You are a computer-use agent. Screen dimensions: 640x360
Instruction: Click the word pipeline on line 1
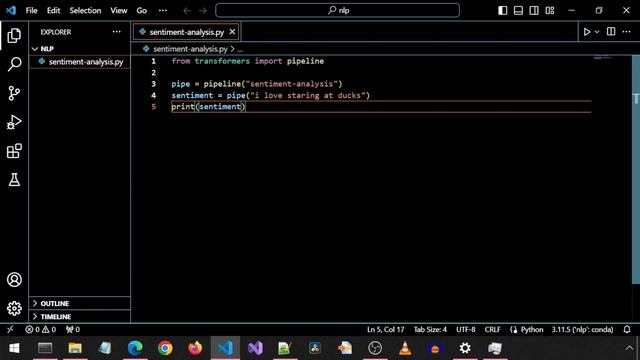(x=305, y=61)
